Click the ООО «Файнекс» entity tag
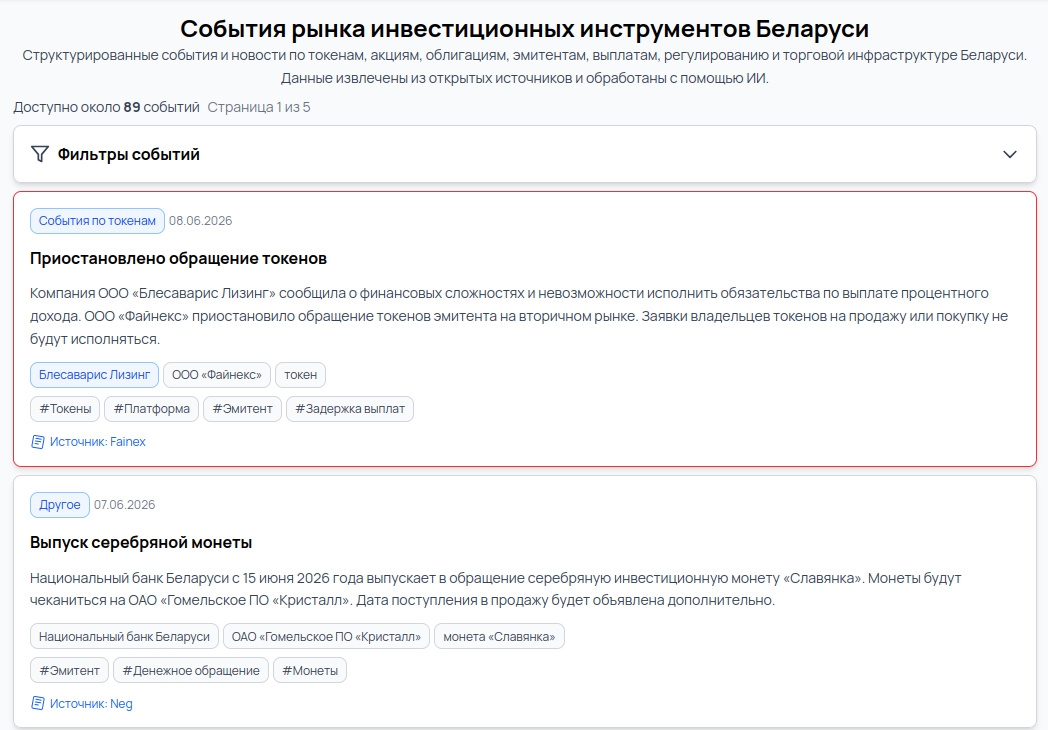Image resolution: width=1048 pixels, height=730 pixels. [x=217, y=375]
